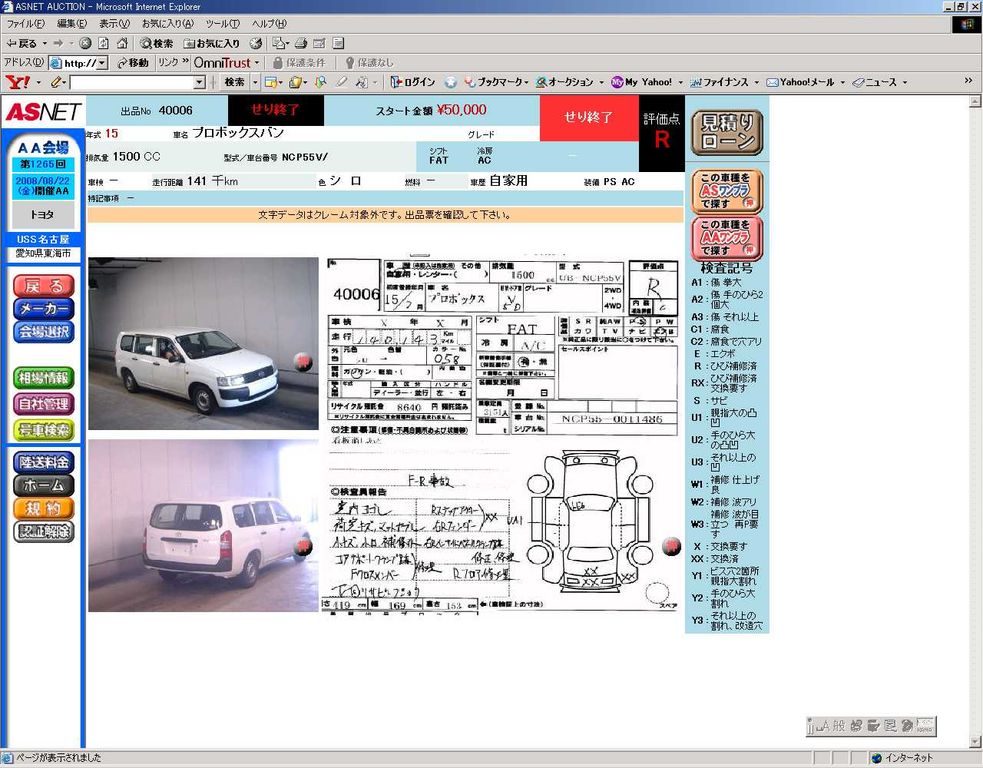Click the Yahoo toolbar 検索 button
Screen dimensions: 983x768
click(234, 82)
